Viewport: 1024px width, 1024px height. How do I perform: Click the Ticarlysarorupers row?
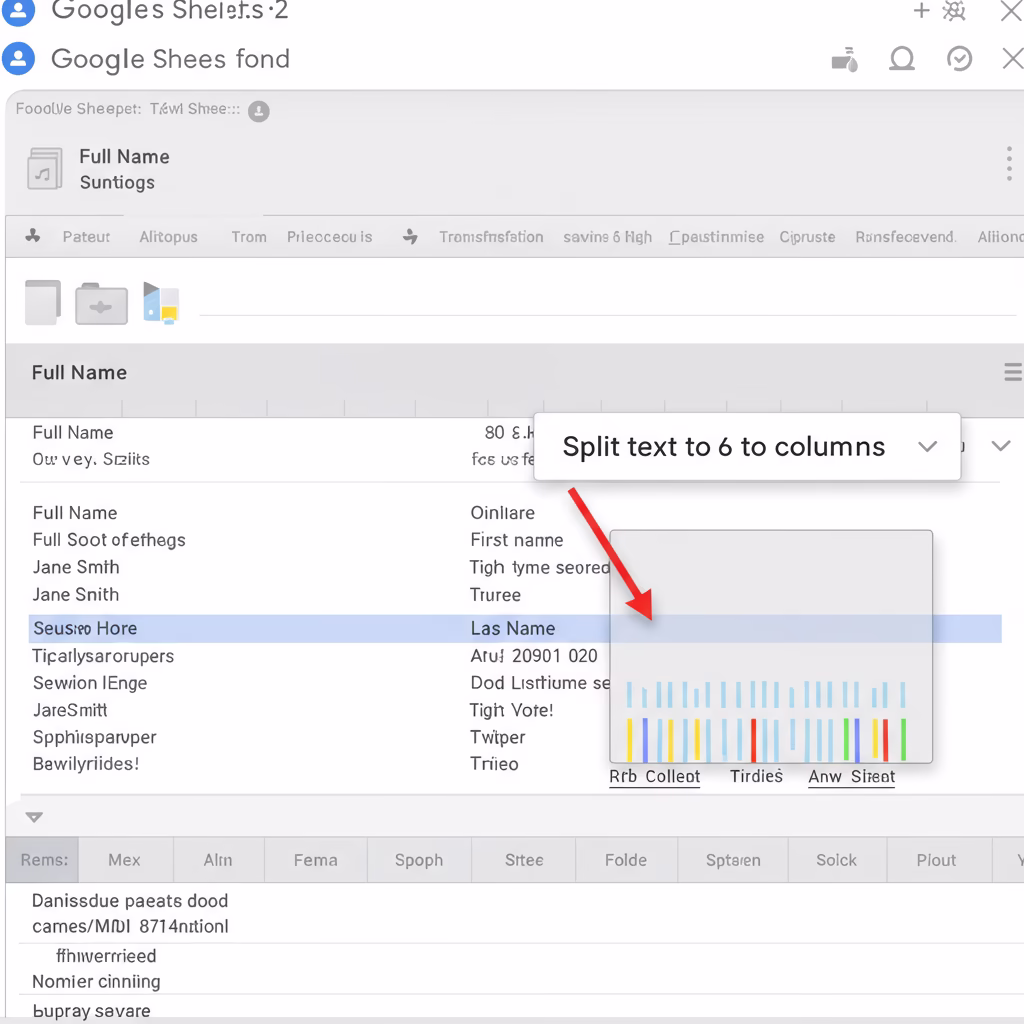coord(103,656)
